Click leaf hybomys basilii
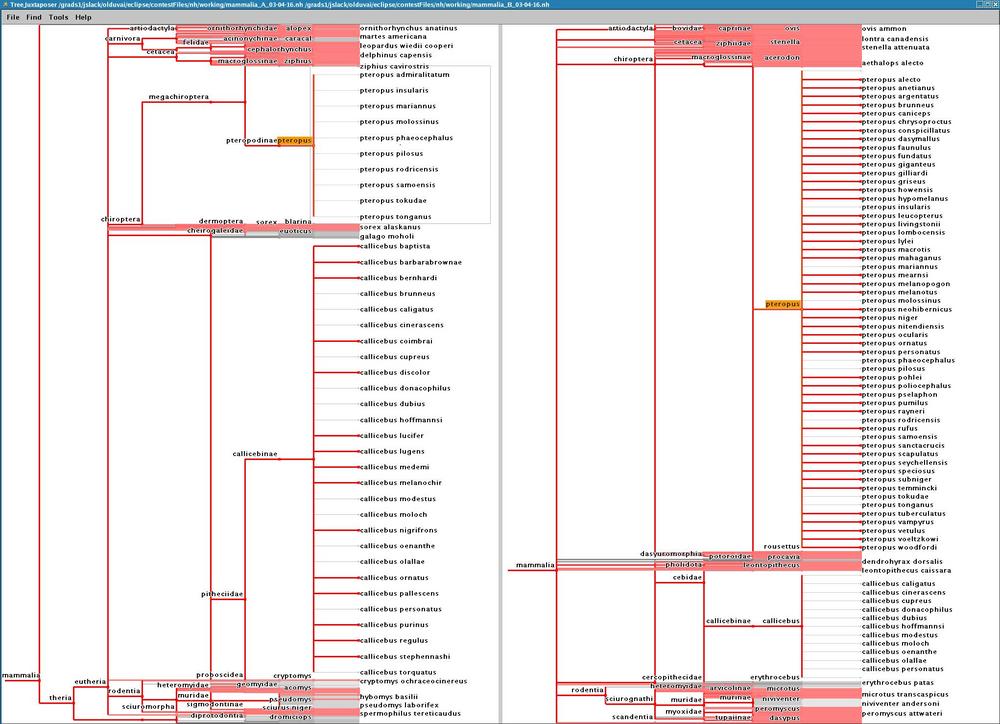Screen dimensions: 1000x724 click(389, 697)
